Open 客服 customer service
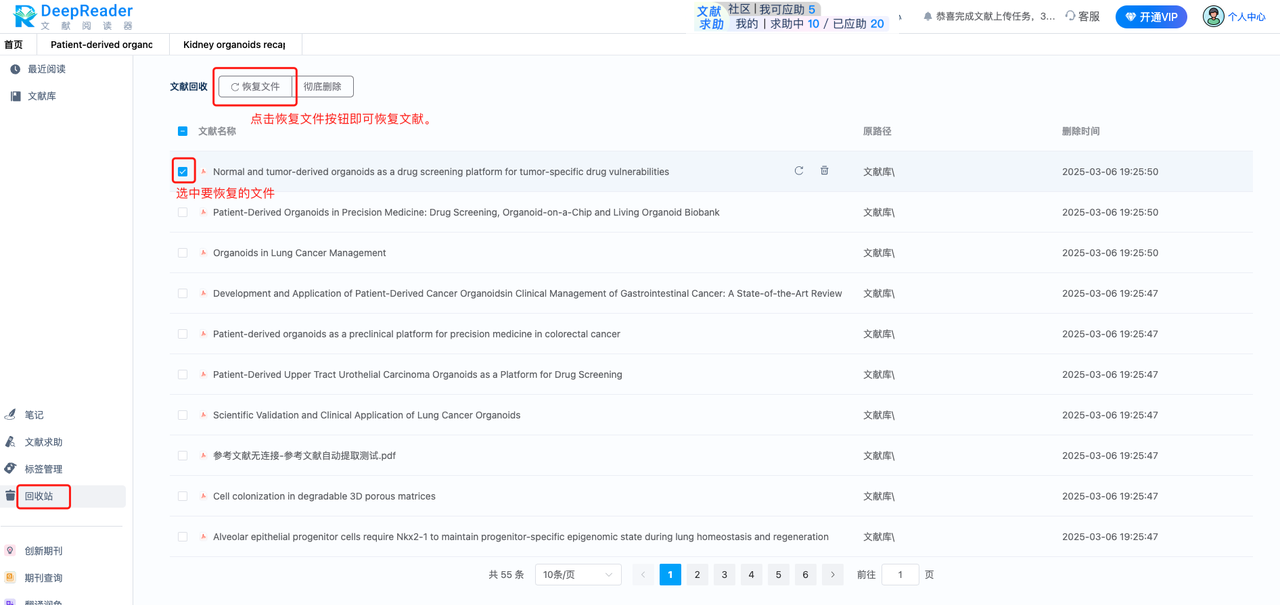1280x605 pixels. pos(1082,16)
